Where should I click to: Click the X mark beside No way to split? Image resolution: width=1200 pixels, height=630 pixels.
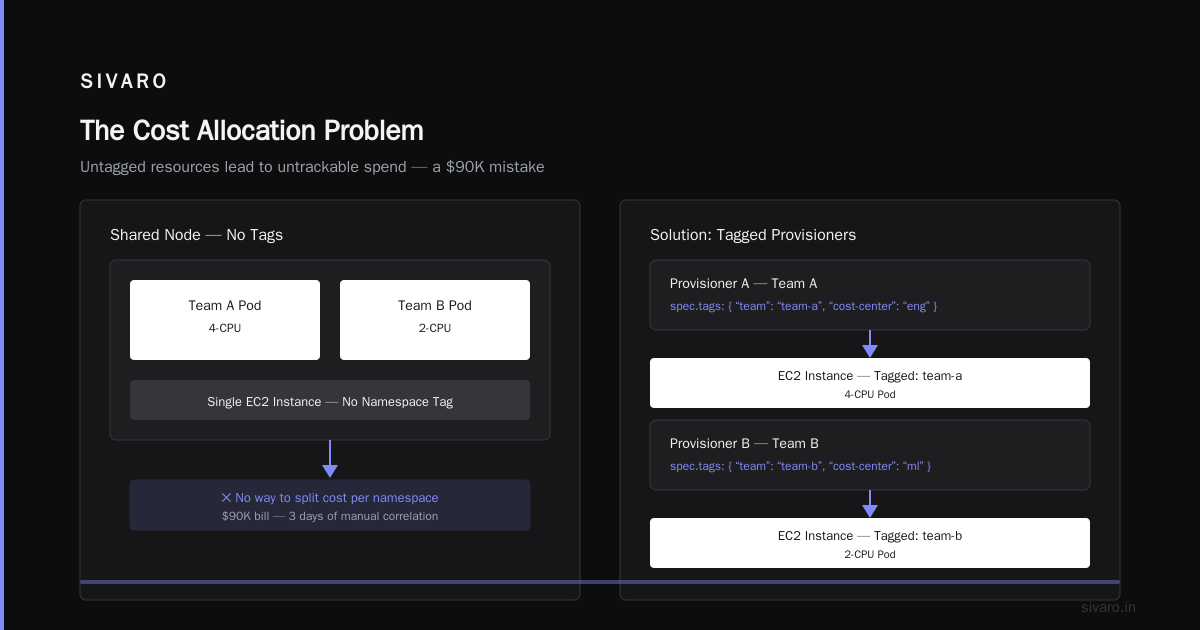[226, 498]
